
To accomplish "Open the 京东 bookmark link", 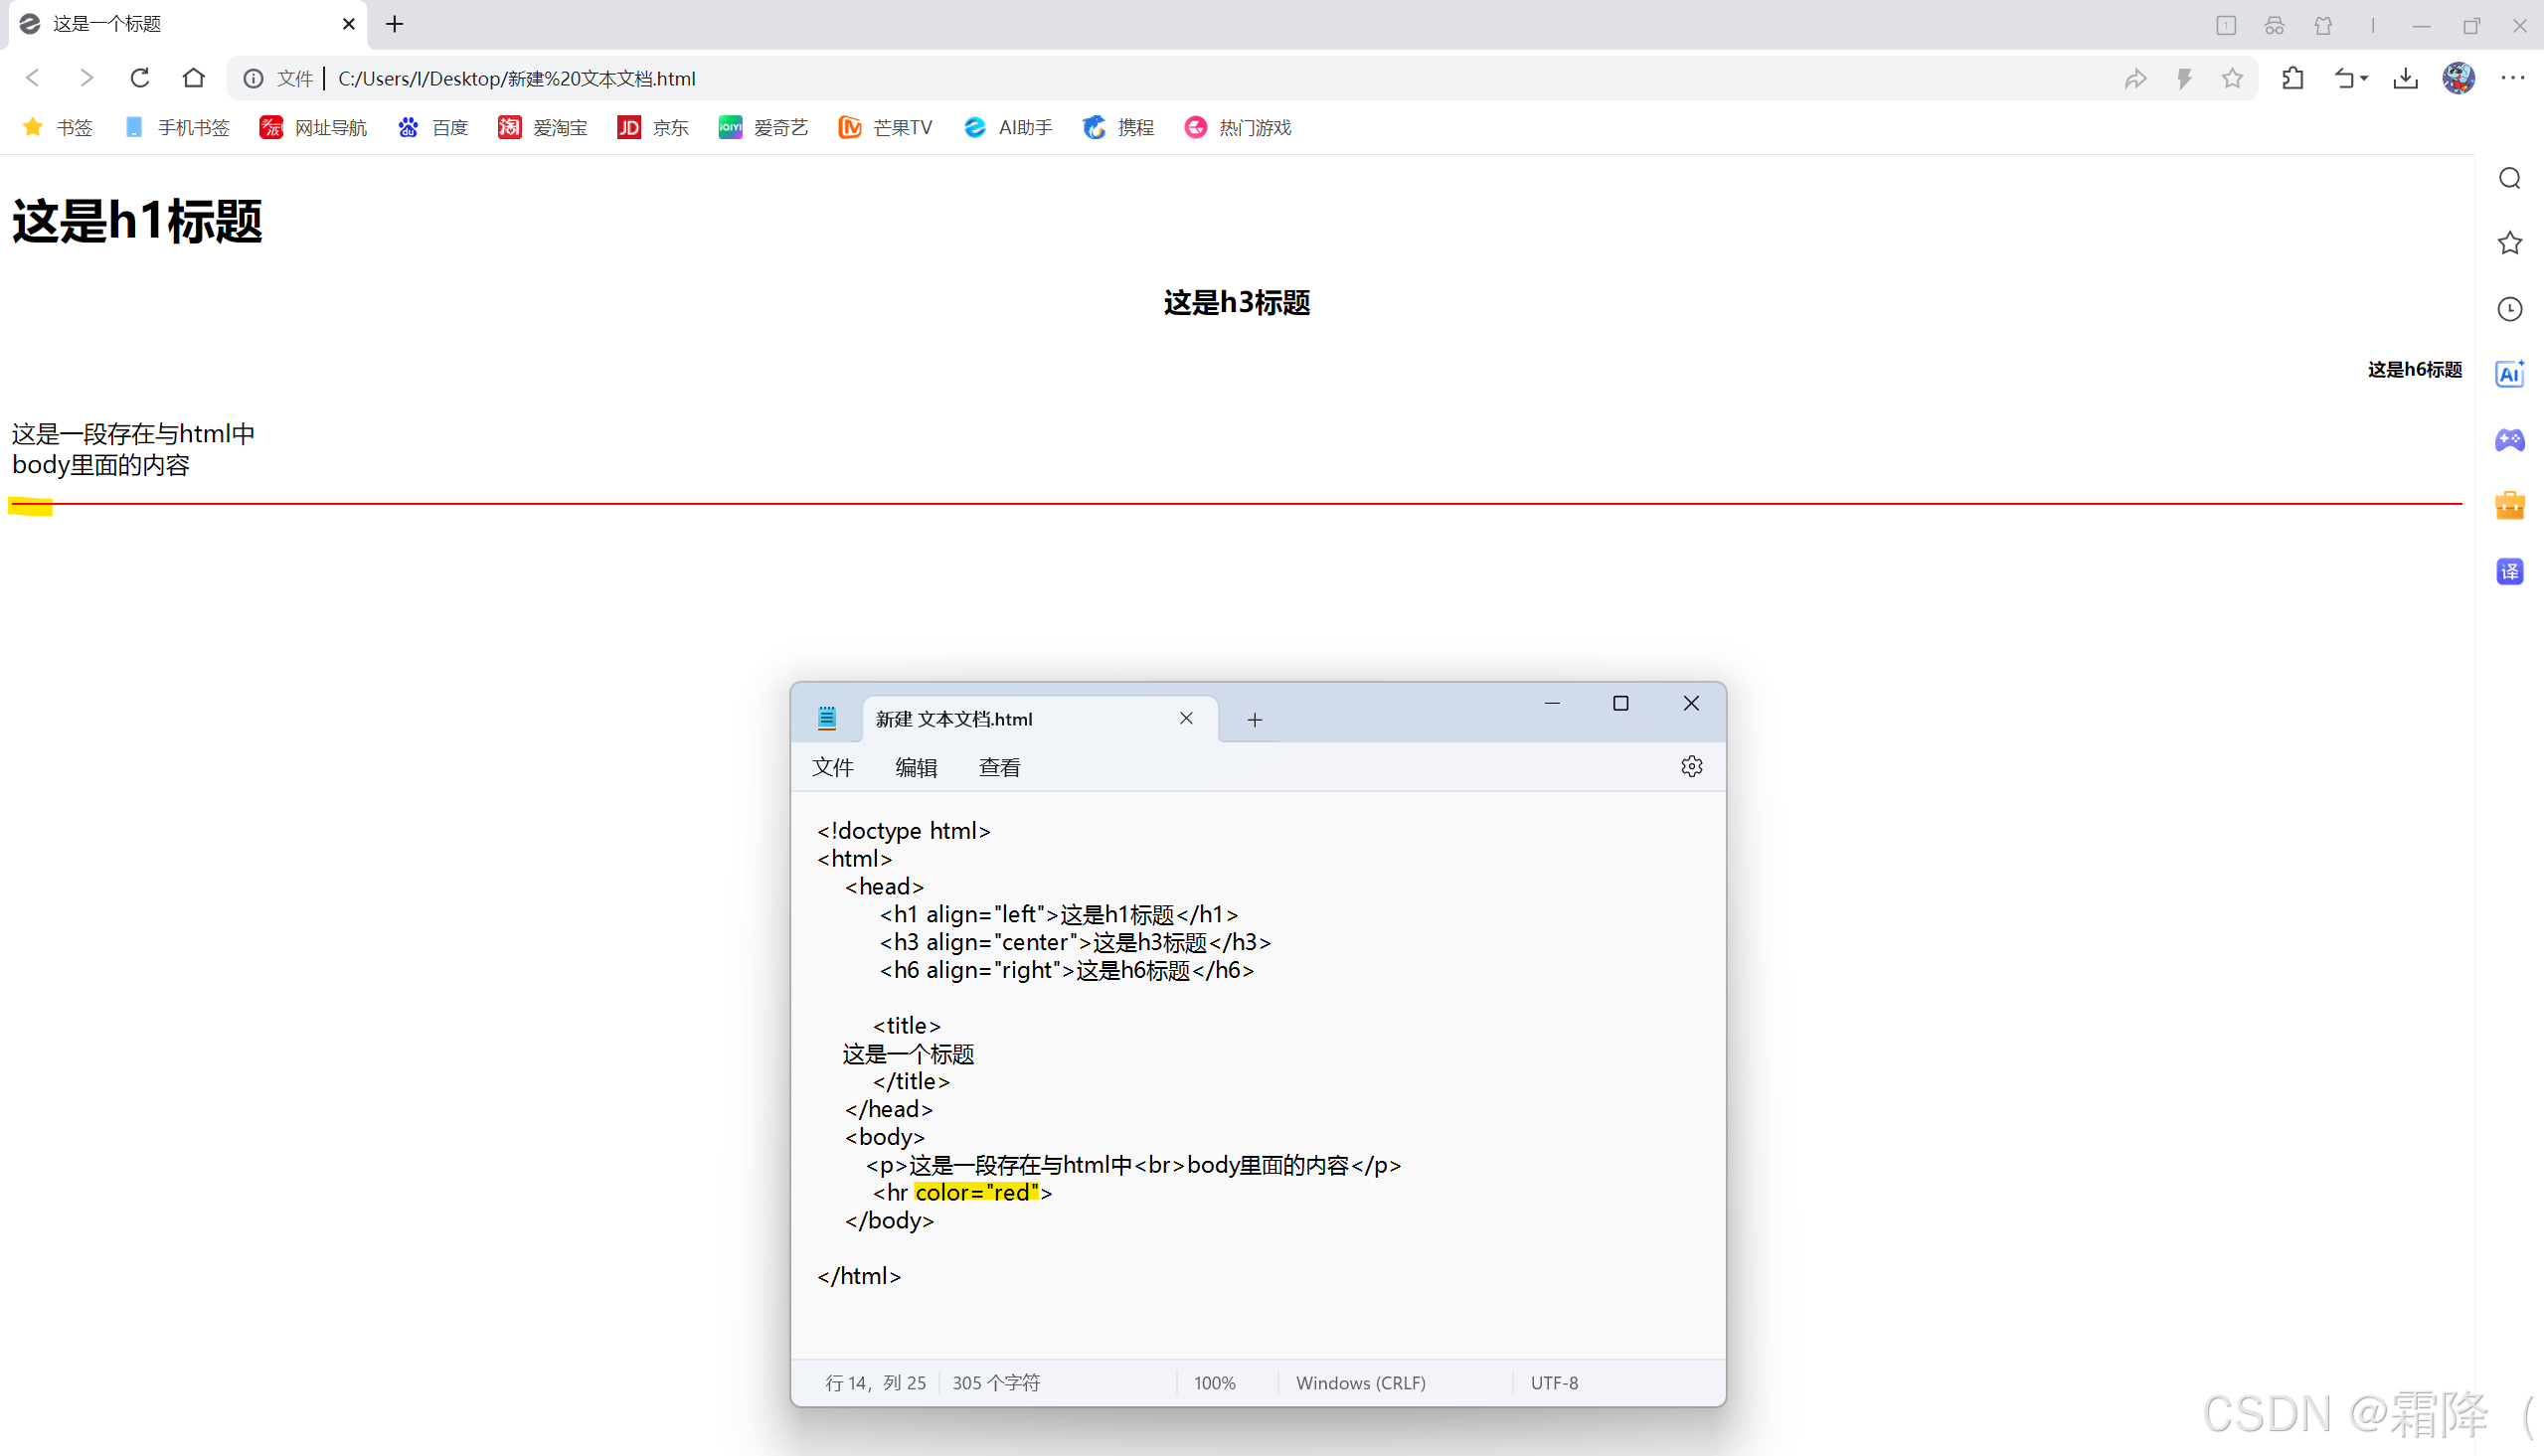I will [x=653, y=127].
